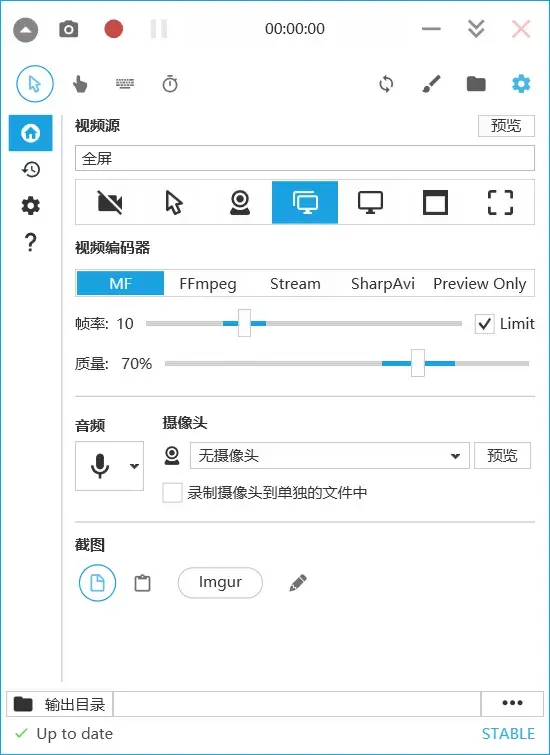
Task: Open the 无摄像头 camera dropdown
Action: tap(330, 456)
